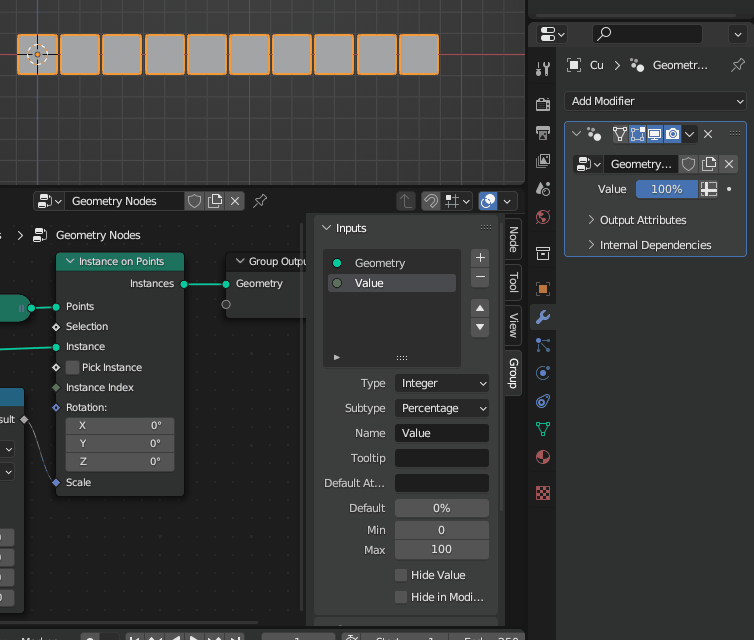Viewport: 754px width, 640px height.
Task: Open the Subtype Percentage dropdown
Action: pyautogui.click(x=442, y=408)
